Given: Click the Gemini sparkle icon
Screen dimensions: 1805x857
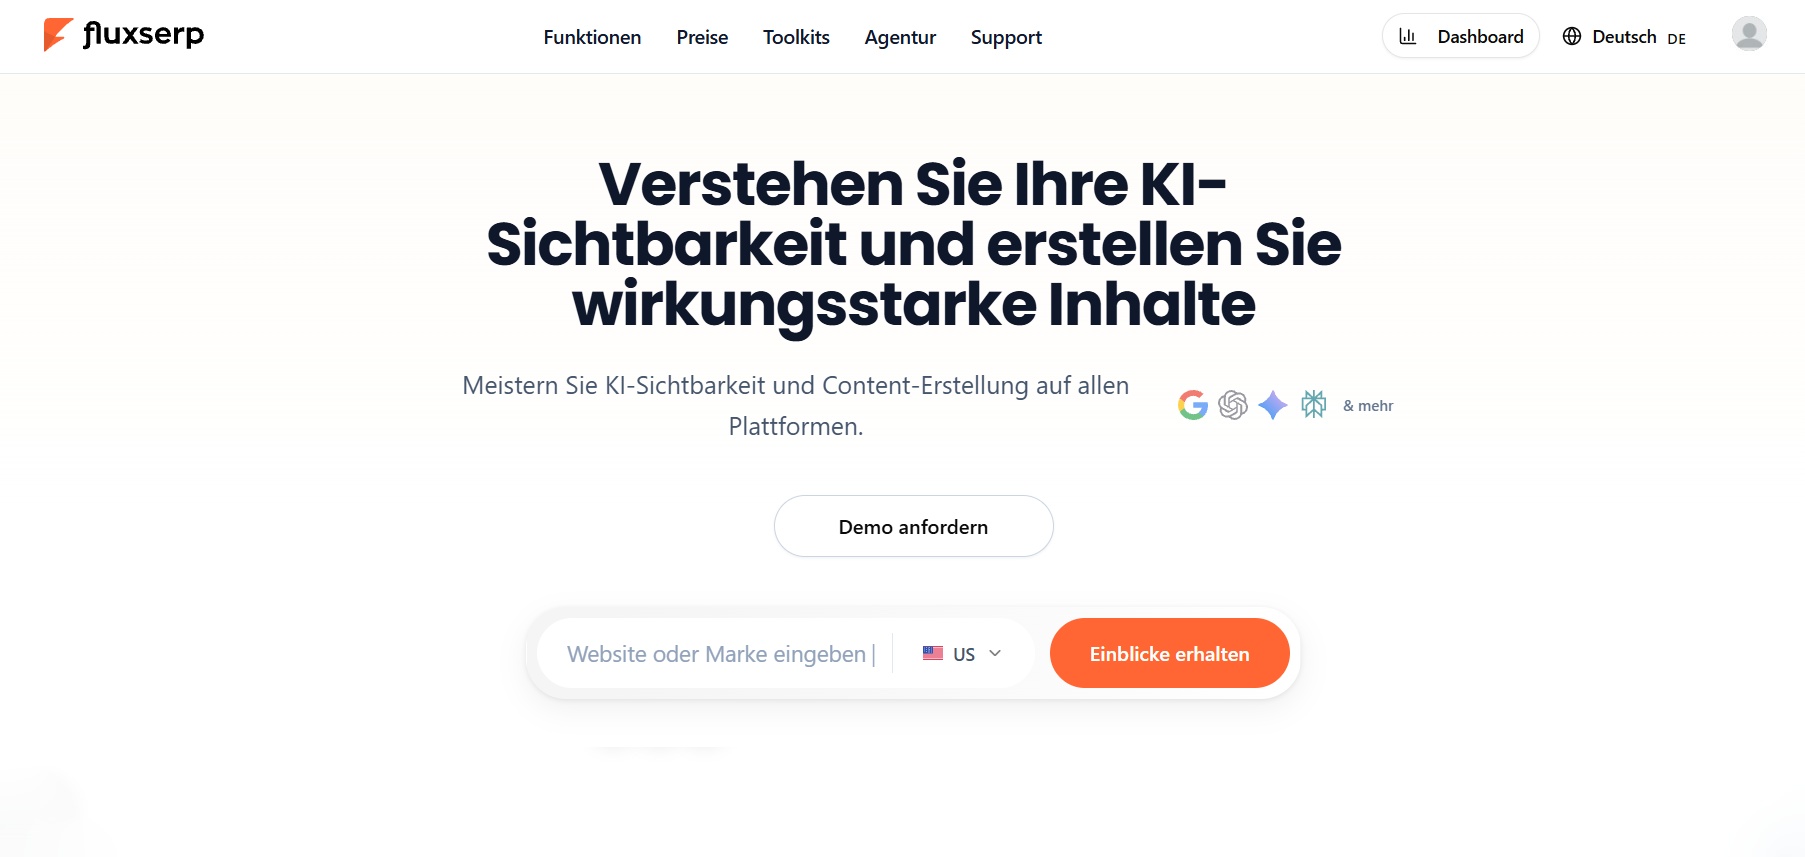Looking at the screenshot, I should click(1272, 405).
